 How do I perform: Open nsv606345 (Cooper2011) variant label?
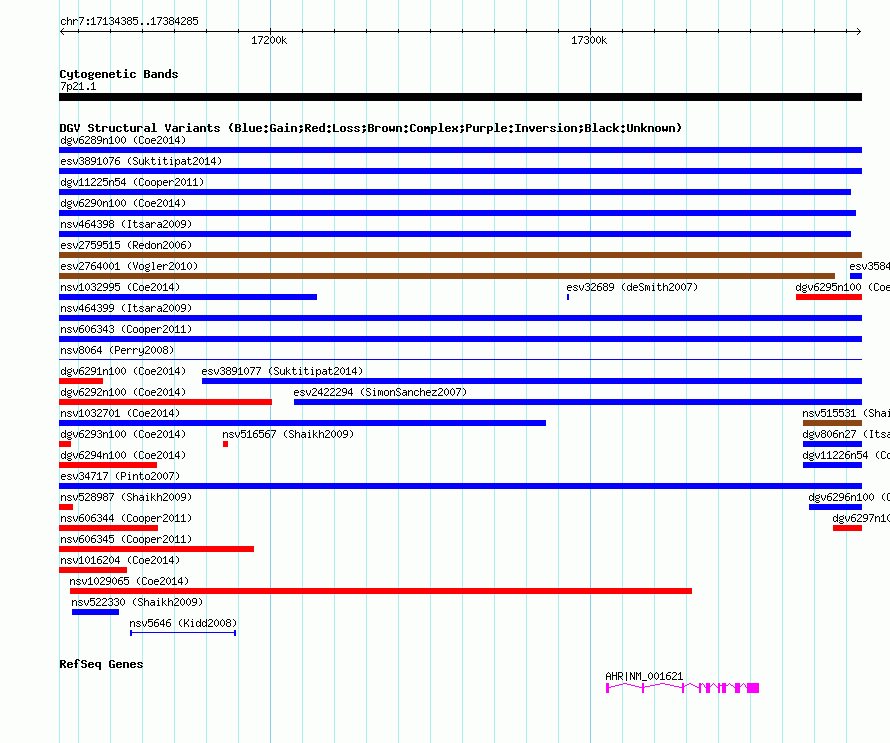[x=126, y=539]
